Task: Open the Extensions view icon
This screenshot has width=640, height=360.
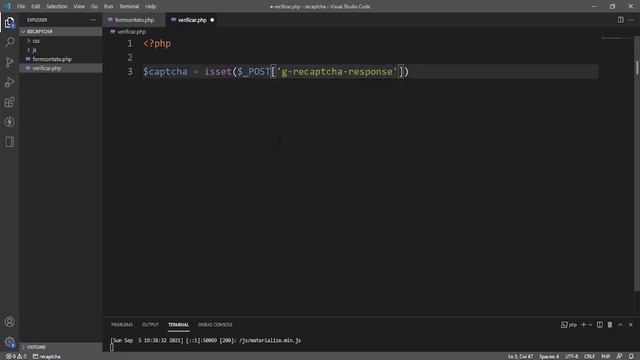Action: coord(9,102)
